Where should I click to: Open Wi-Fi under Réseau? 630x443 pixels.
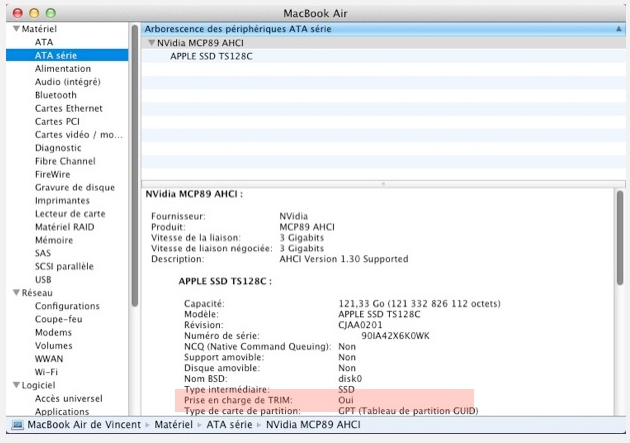click(46, 372)
